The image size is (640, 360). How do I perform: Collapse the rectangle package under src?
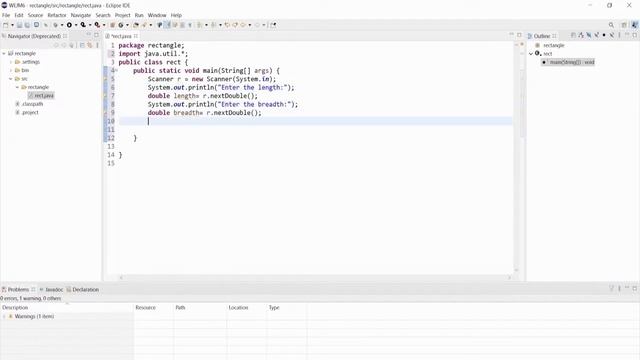(18, 87)
